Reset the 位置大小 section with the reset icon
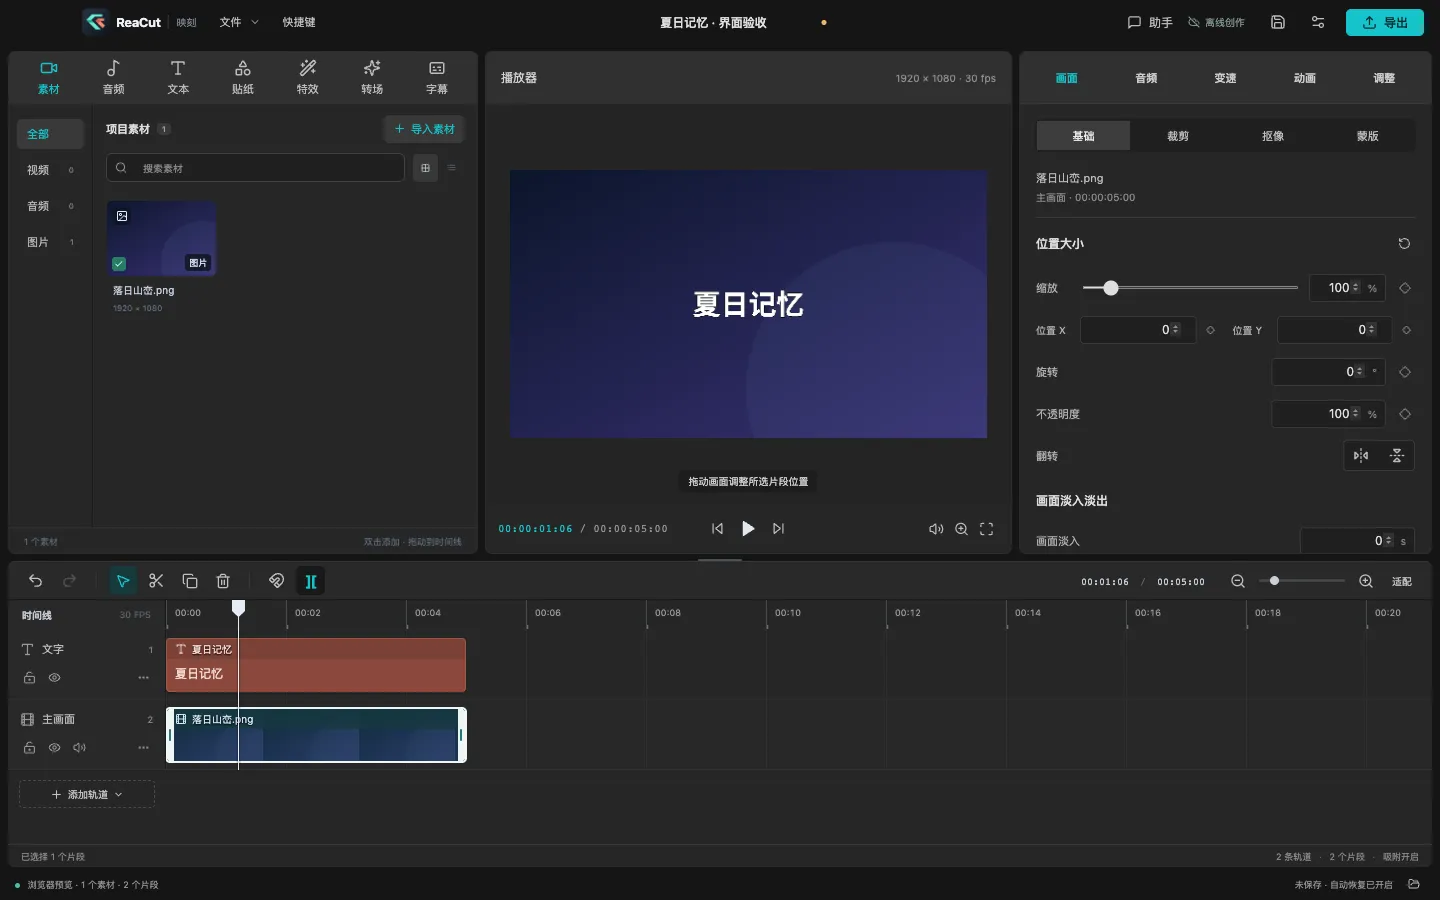Image resolution: width=1440 pixels, height=900 pixels. pos(1404,244)
